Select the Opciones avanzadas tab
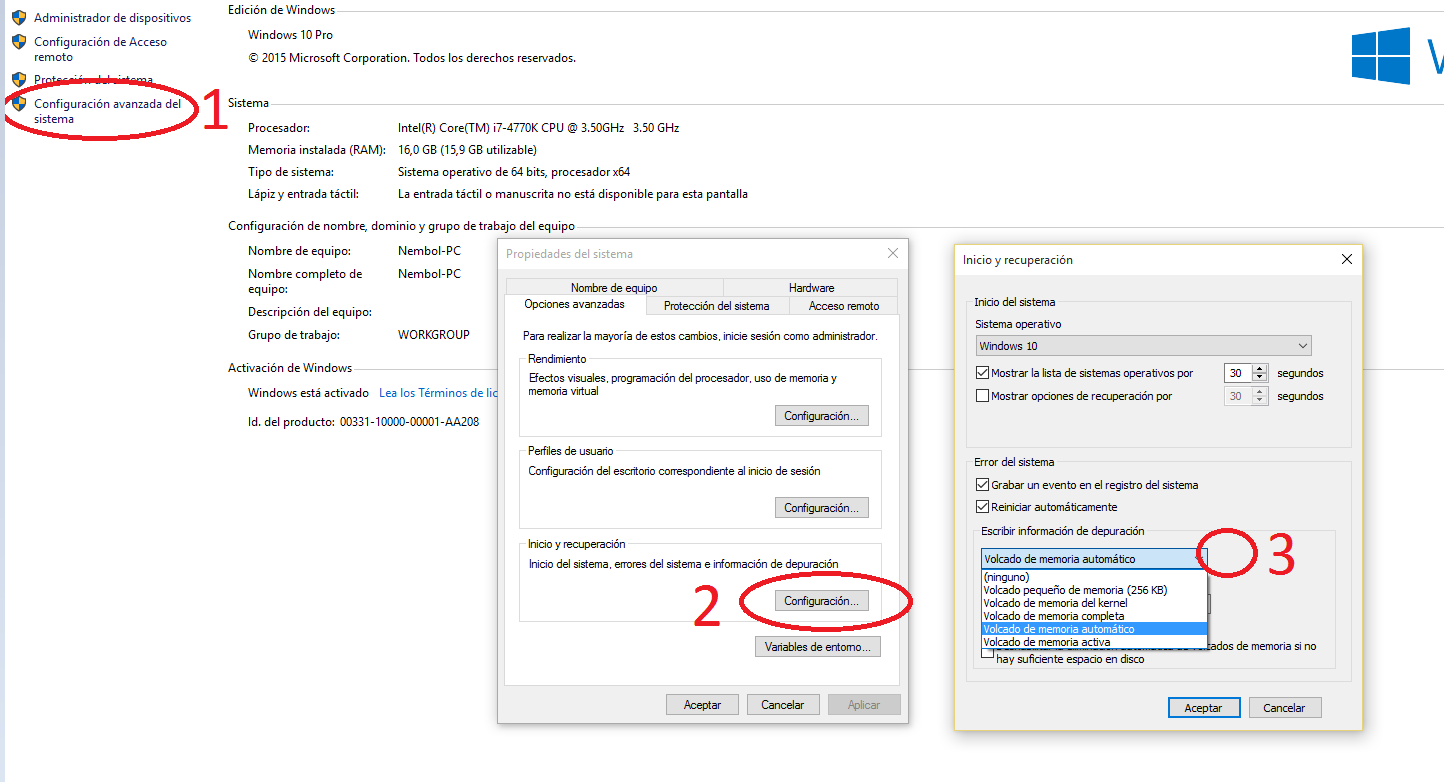Screen dimensions: 1444x782 (x=574, y=304)
